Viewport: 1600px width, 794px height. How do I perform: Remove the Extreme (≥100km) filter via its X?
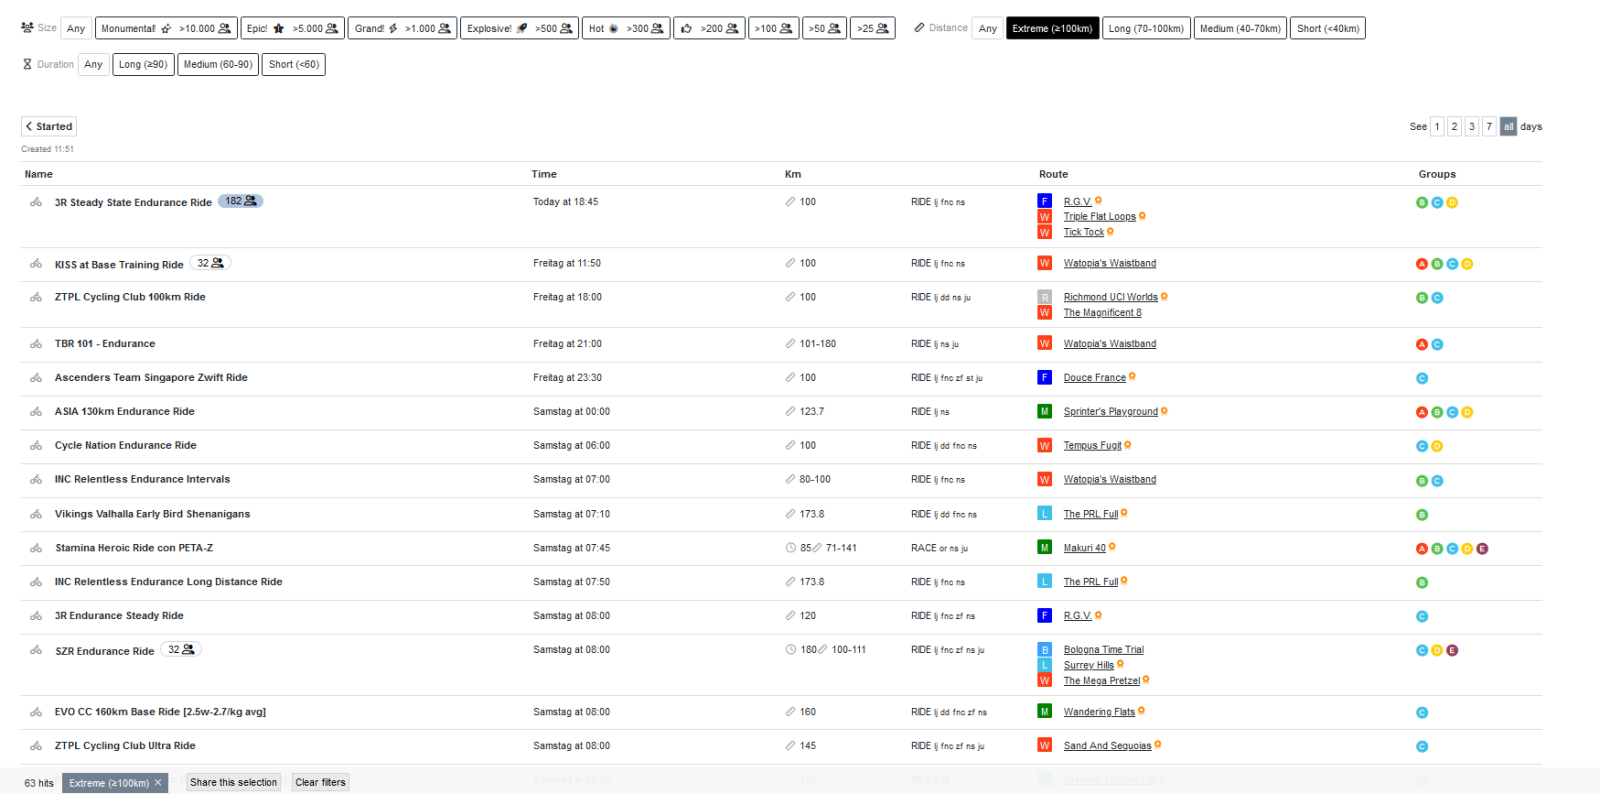[158, 783]
